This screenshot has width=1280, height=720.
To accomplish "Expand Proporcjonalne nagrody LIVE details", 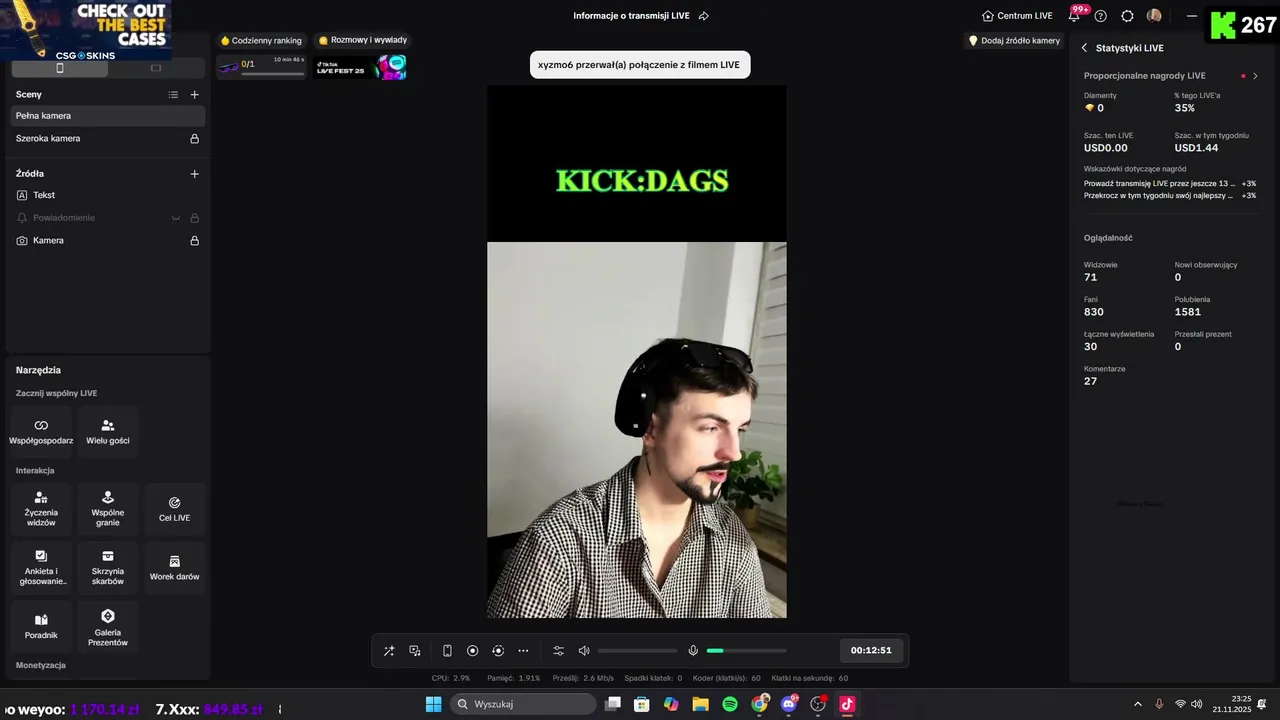I will click(1256, 76).
